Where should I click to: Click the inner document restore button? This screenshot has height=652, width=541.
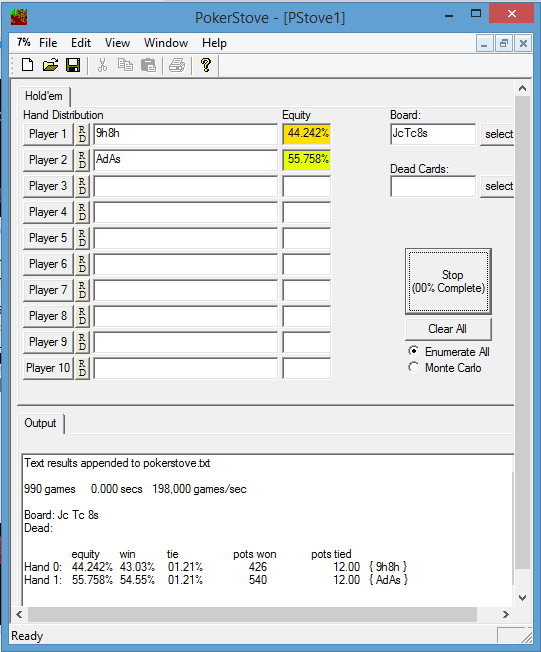(x=504, y=43)
